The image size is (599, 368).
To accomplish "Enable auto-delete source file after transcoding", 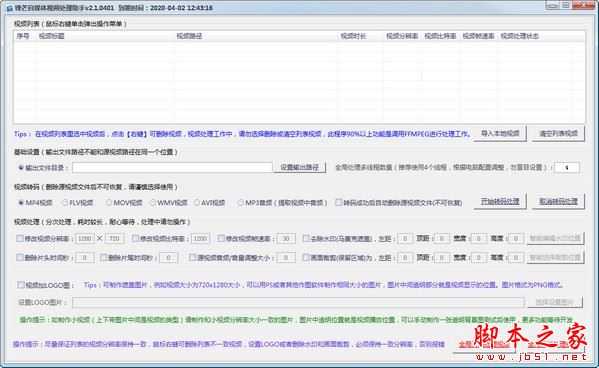I will (338, 202).
